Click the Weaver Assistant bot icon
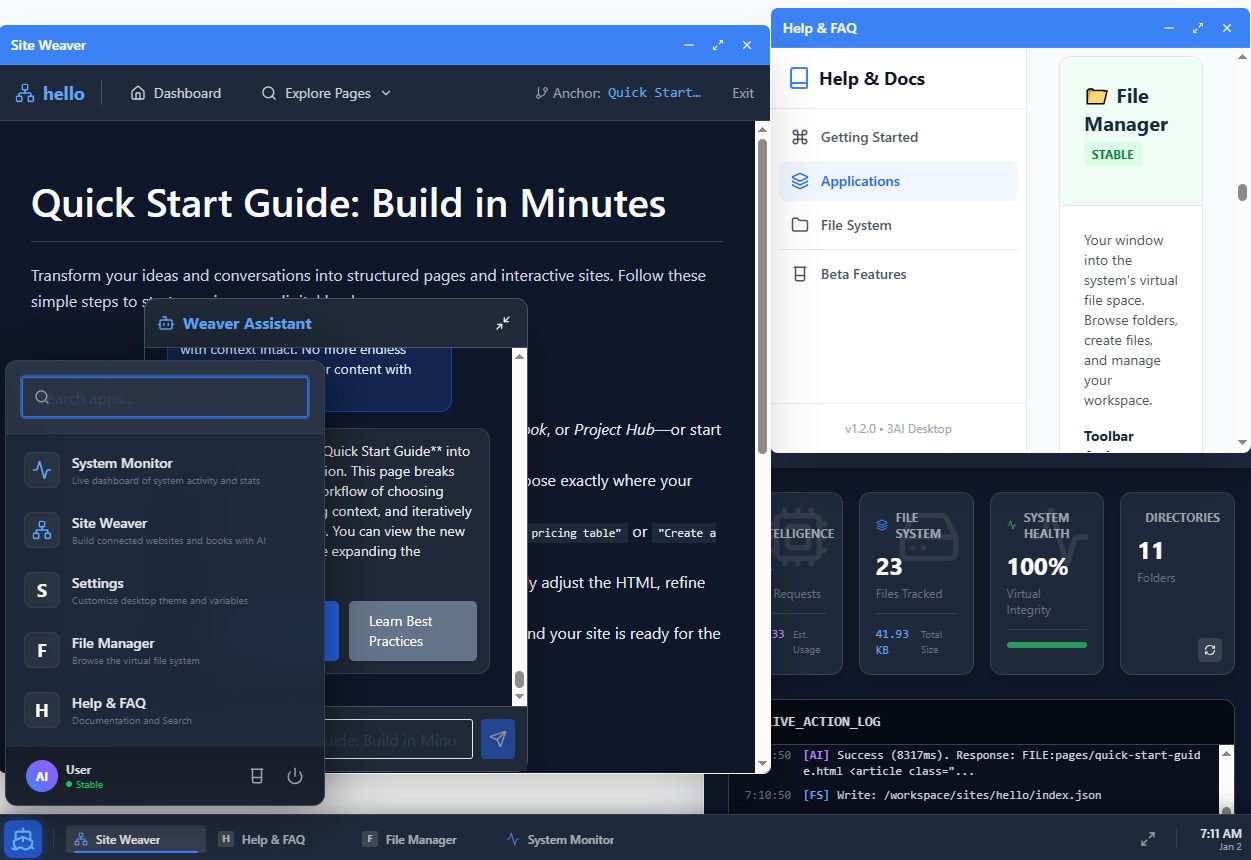Image resolution: width=1251 pixels, height=860 pixels. point(166,323)
